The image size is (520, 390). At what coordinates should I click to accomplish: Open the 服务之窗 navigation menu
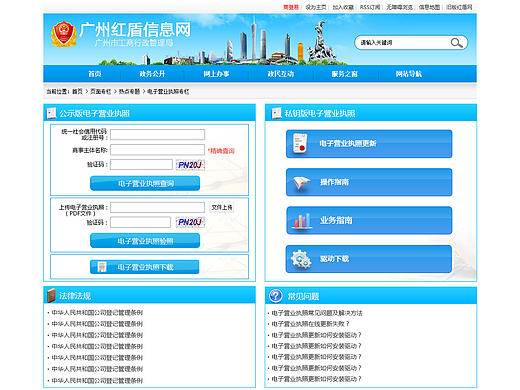coord(345,74)
